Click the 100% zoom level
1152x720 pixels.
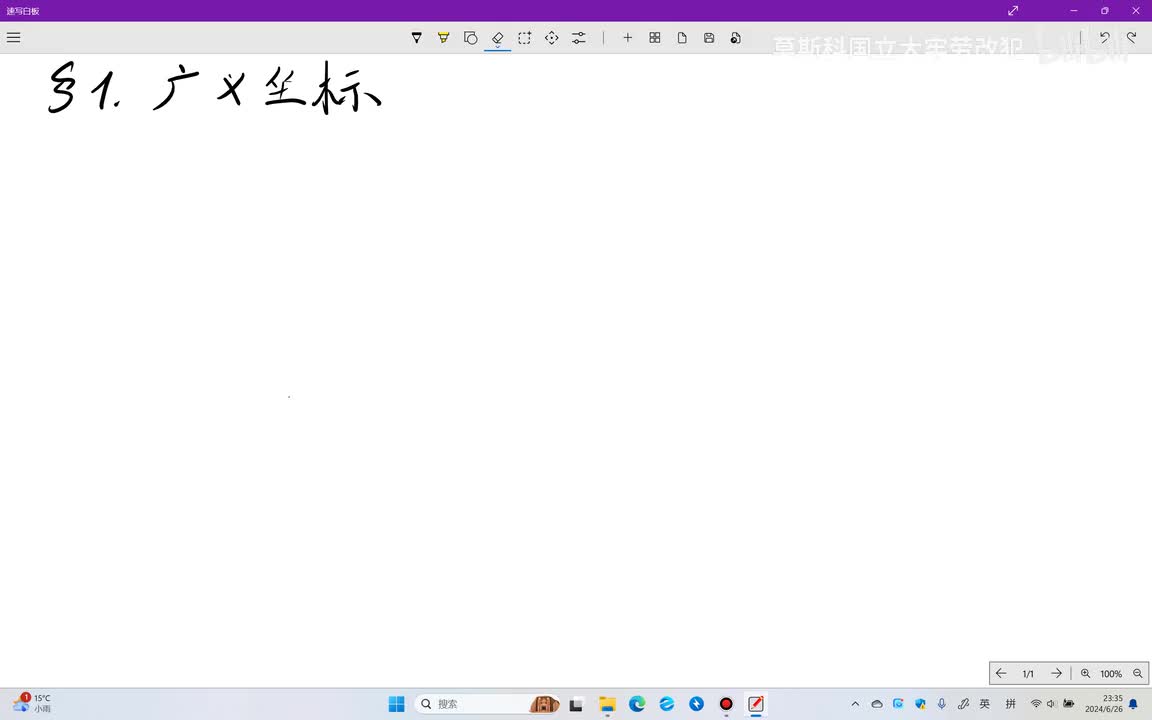[x=1111, y=674]
